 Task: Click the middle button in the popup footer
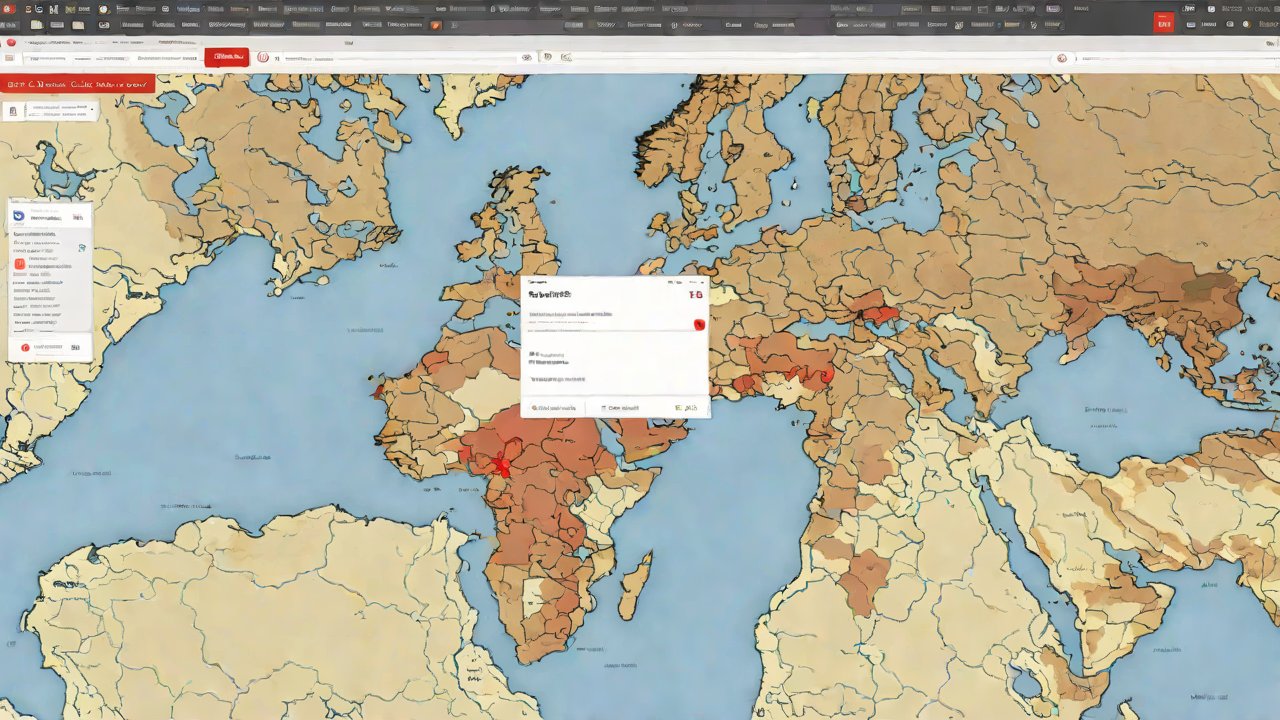[x=619, y=408]
